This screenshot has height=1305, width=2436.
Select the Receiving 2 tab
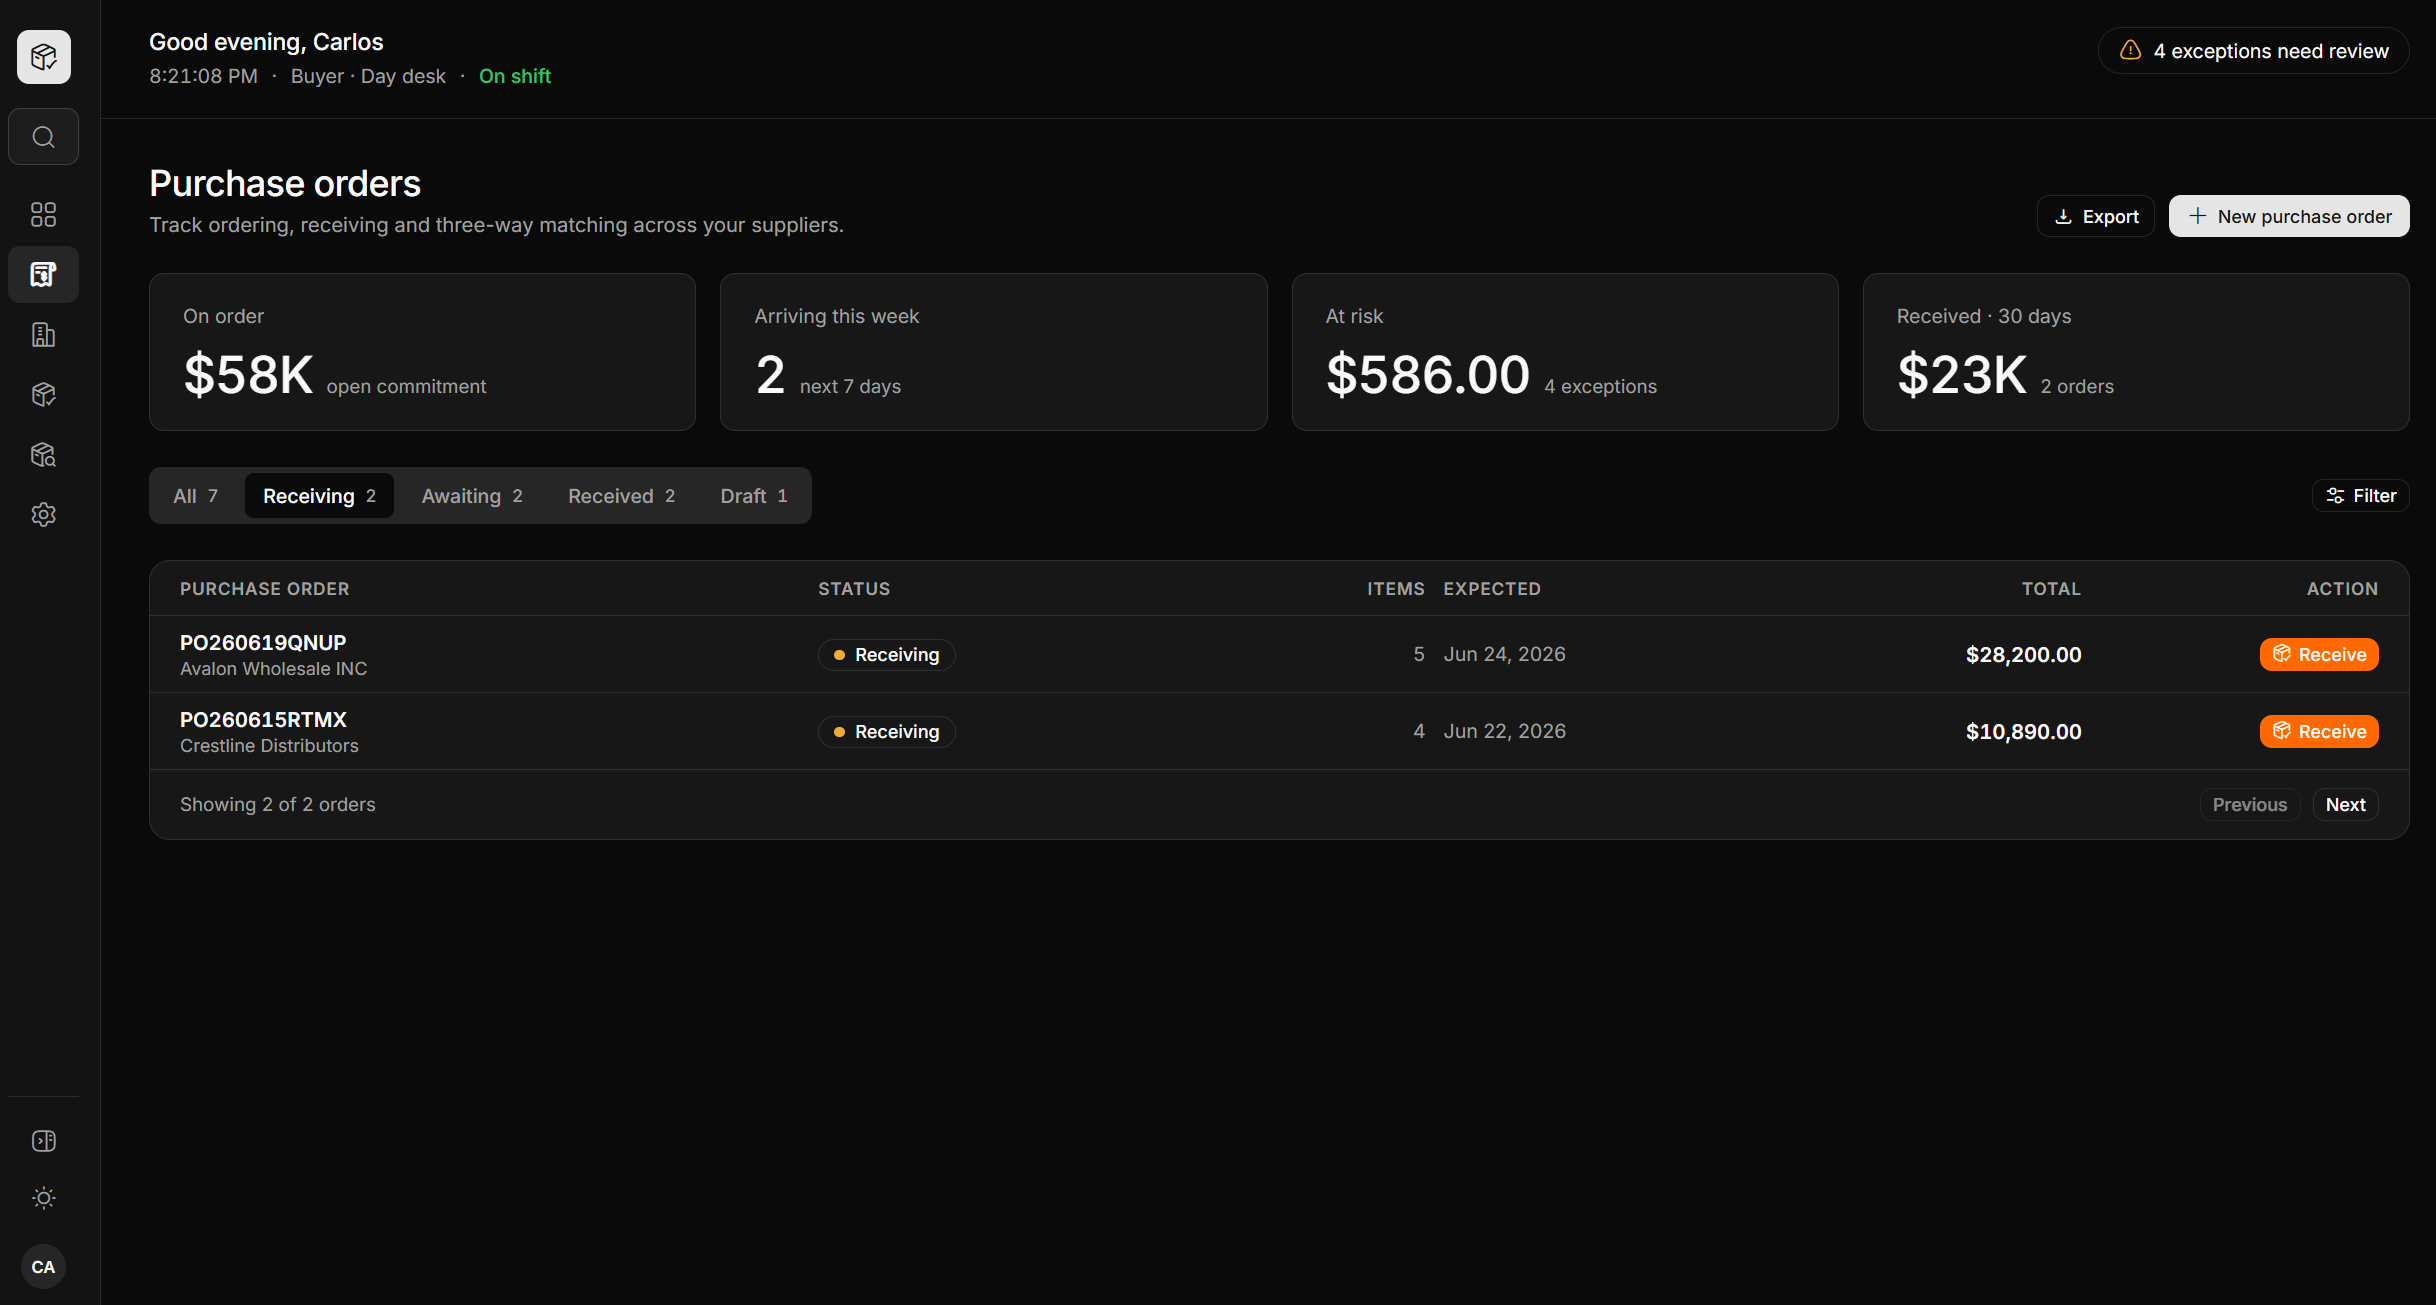[319, 495]
